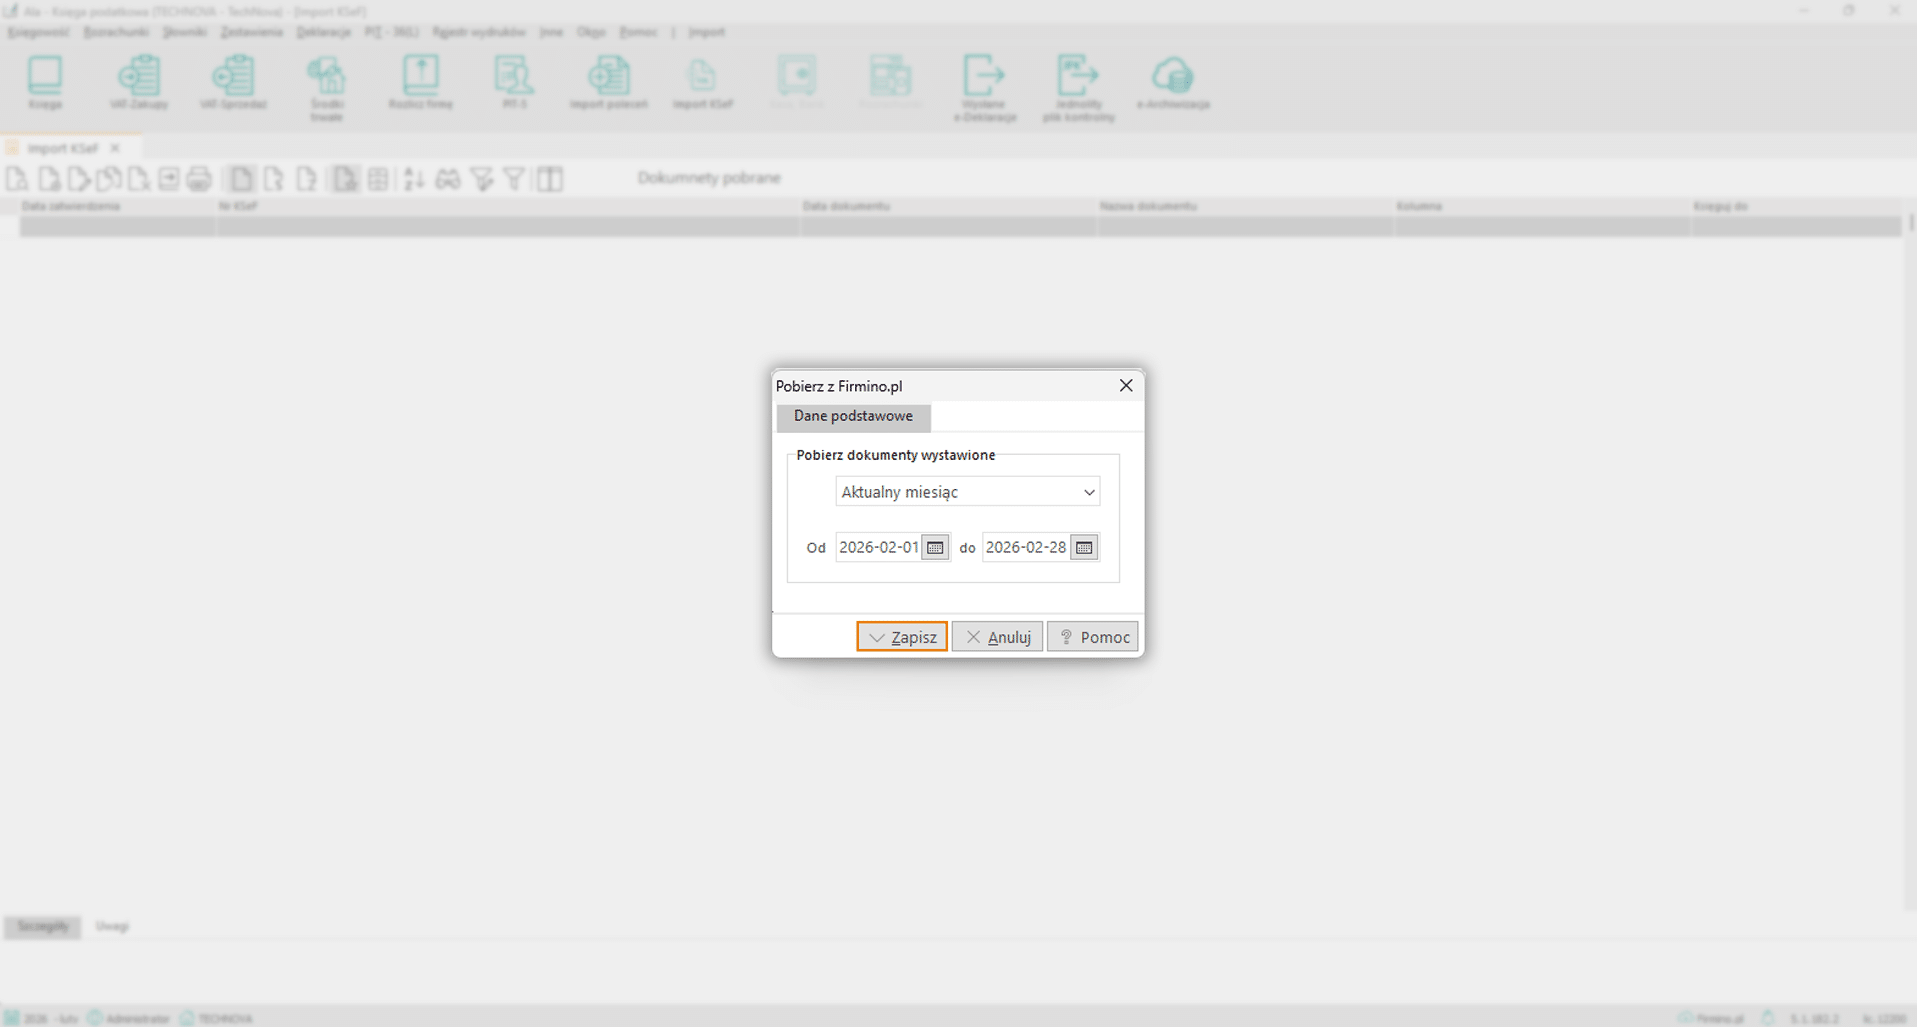This screenshot has height=1027, width=1917.
Task: Open the calendar picker for the Od date
Action: [935, 547]
